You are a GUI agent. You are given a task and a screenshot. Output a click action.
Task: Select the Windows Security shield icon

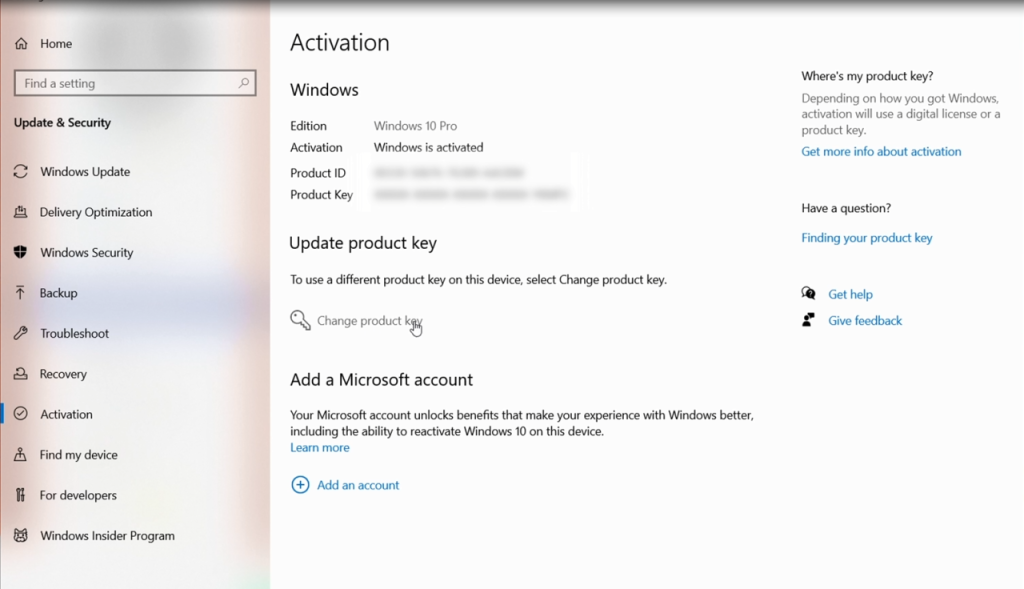22,252
